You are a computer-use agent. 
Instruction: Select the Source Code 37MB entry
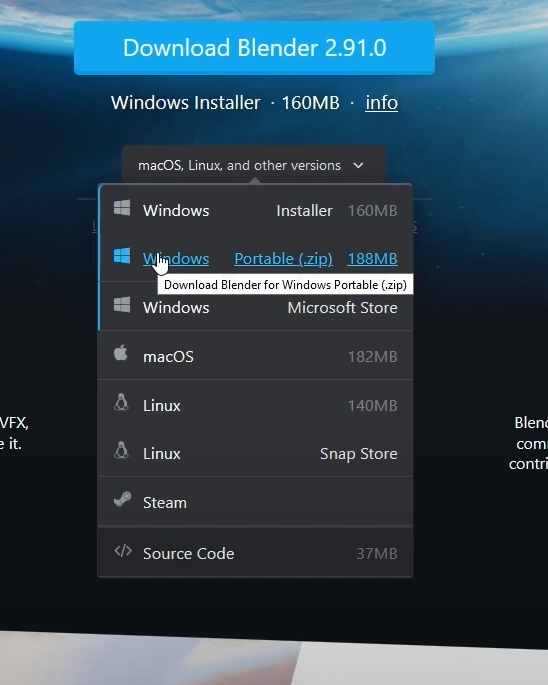pos(256,553)
